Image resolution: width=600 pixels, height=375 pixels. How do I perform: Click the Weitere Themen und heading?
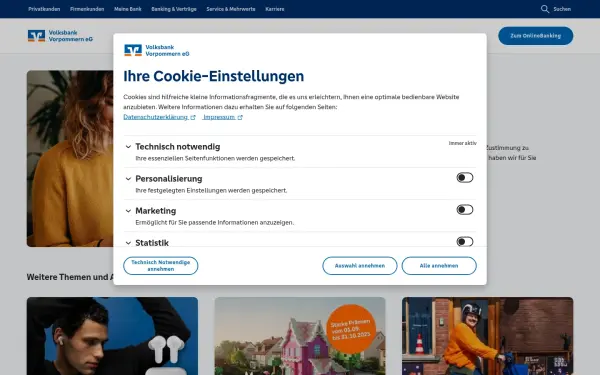tap(70, 277)
